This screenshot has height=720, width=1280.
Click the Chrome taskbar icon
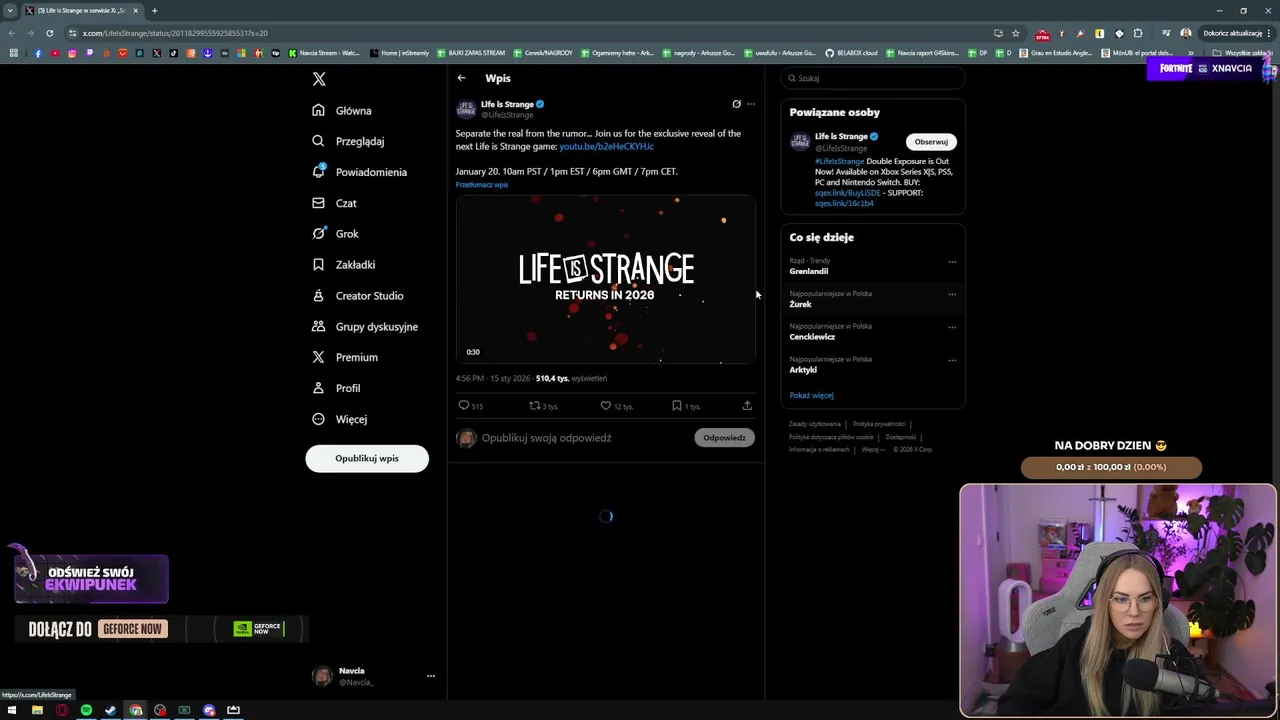pos(135,710)
